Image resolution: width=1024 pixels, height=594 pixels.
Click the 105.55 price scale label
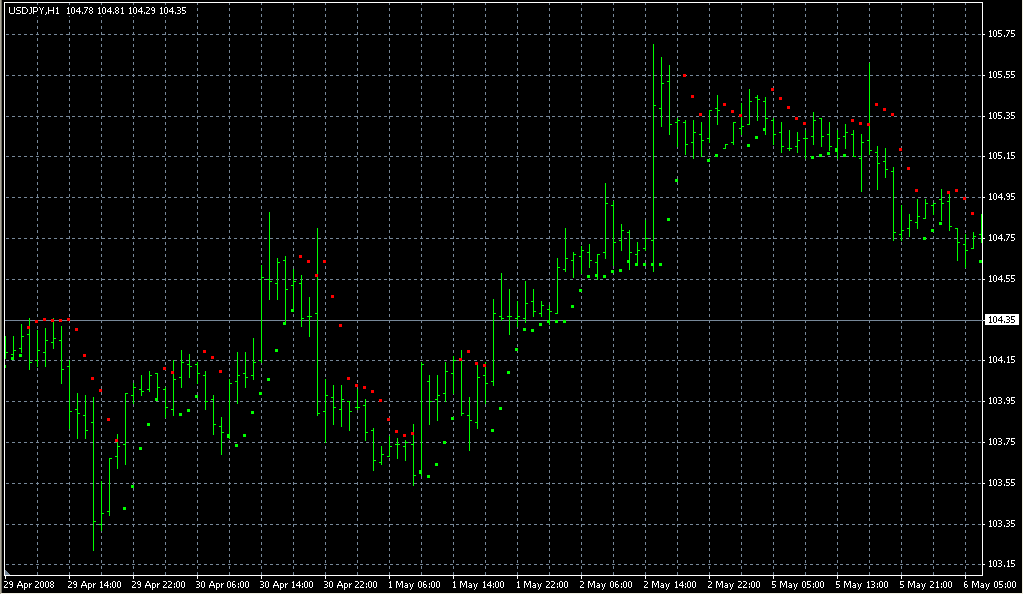pyautogui.click(x=1001, y=75)
